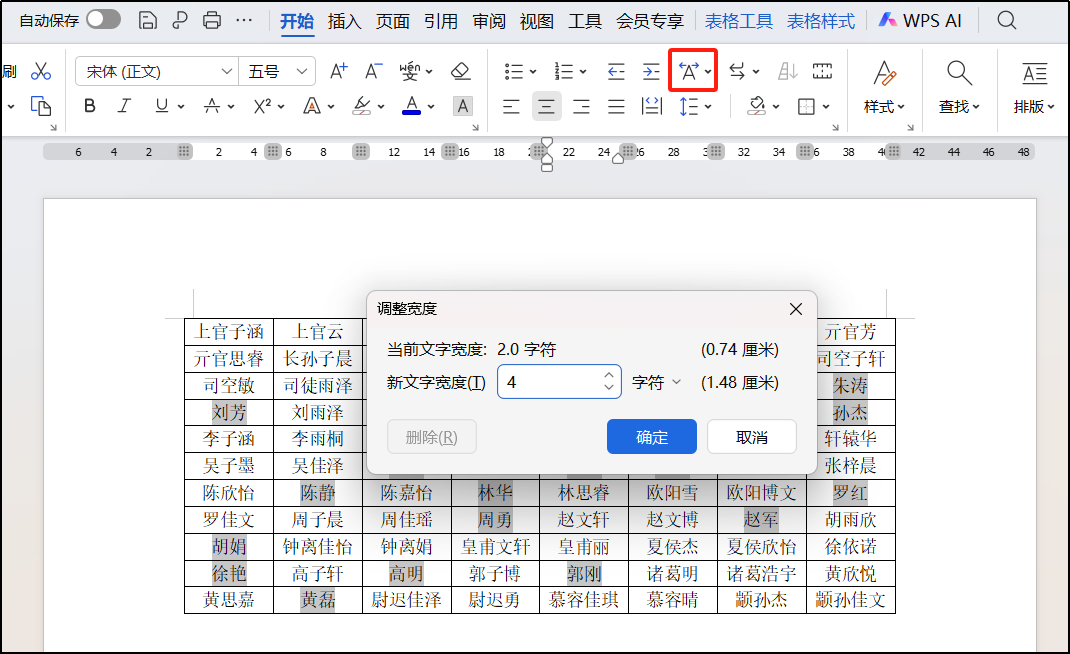Activate the cut (scissors) tool

(41, 71)
